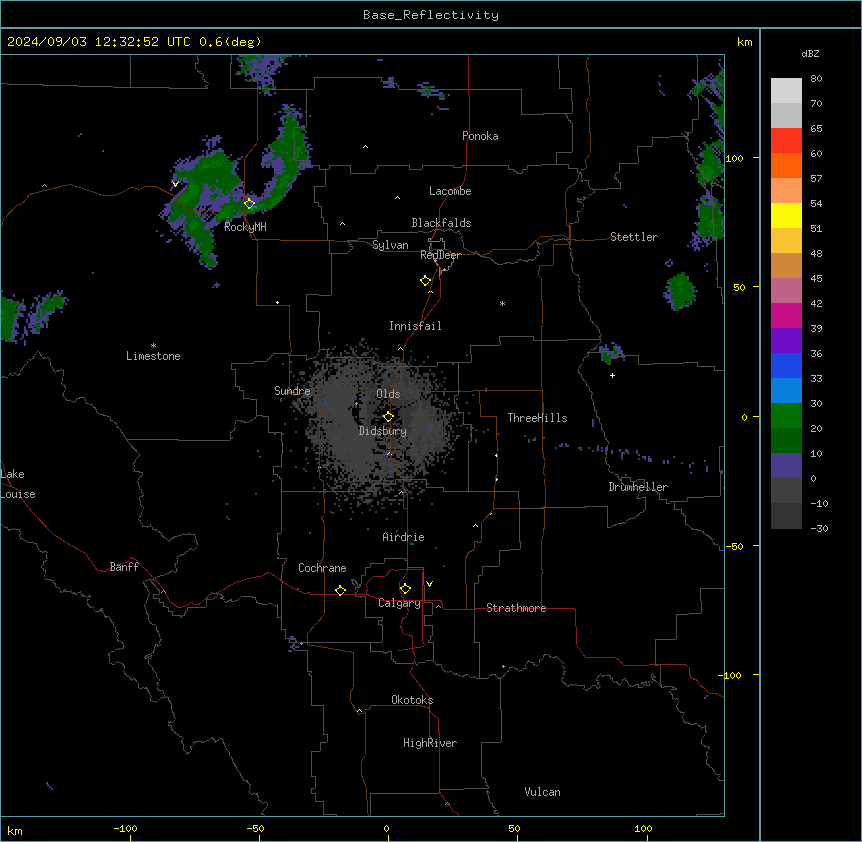Click the Louise label at the left edge
Viewport: 862px width, 842px height.
[18, 494]
